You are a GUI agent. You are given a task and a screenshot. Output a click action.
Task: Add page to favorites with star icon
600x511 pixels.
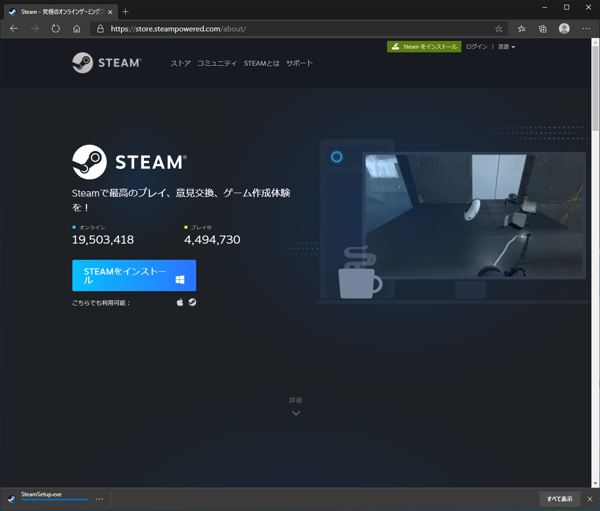point(498,29)
